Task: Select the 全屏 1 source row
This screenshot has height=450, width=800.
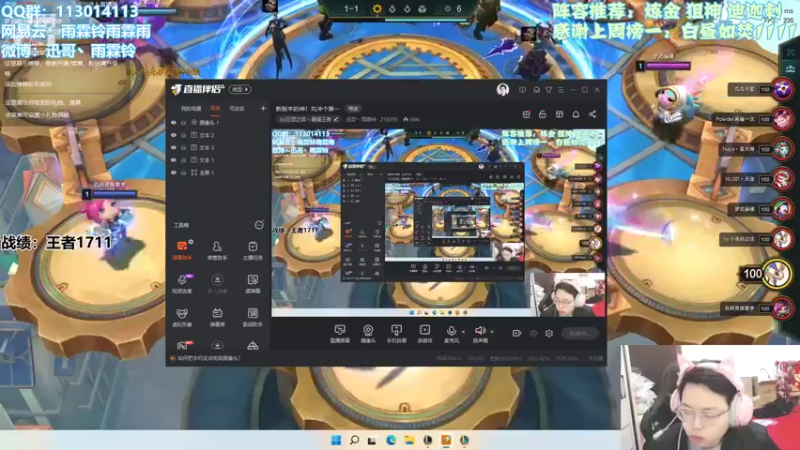Action: (218, 172)
